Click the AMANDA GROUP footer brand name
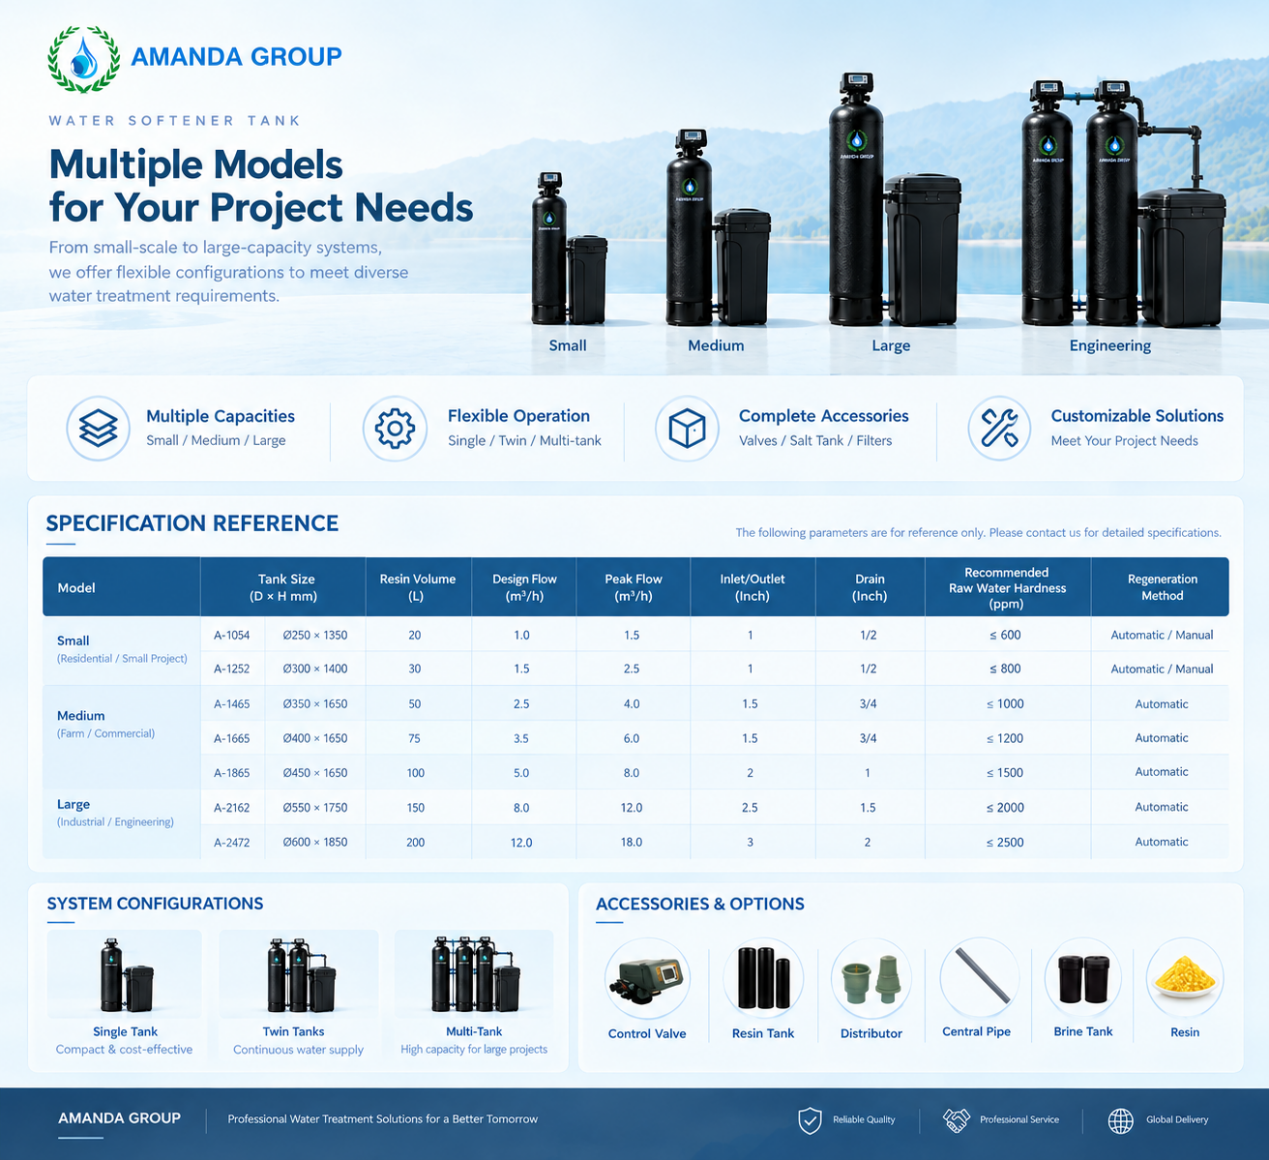 [x=119, y=1118]
